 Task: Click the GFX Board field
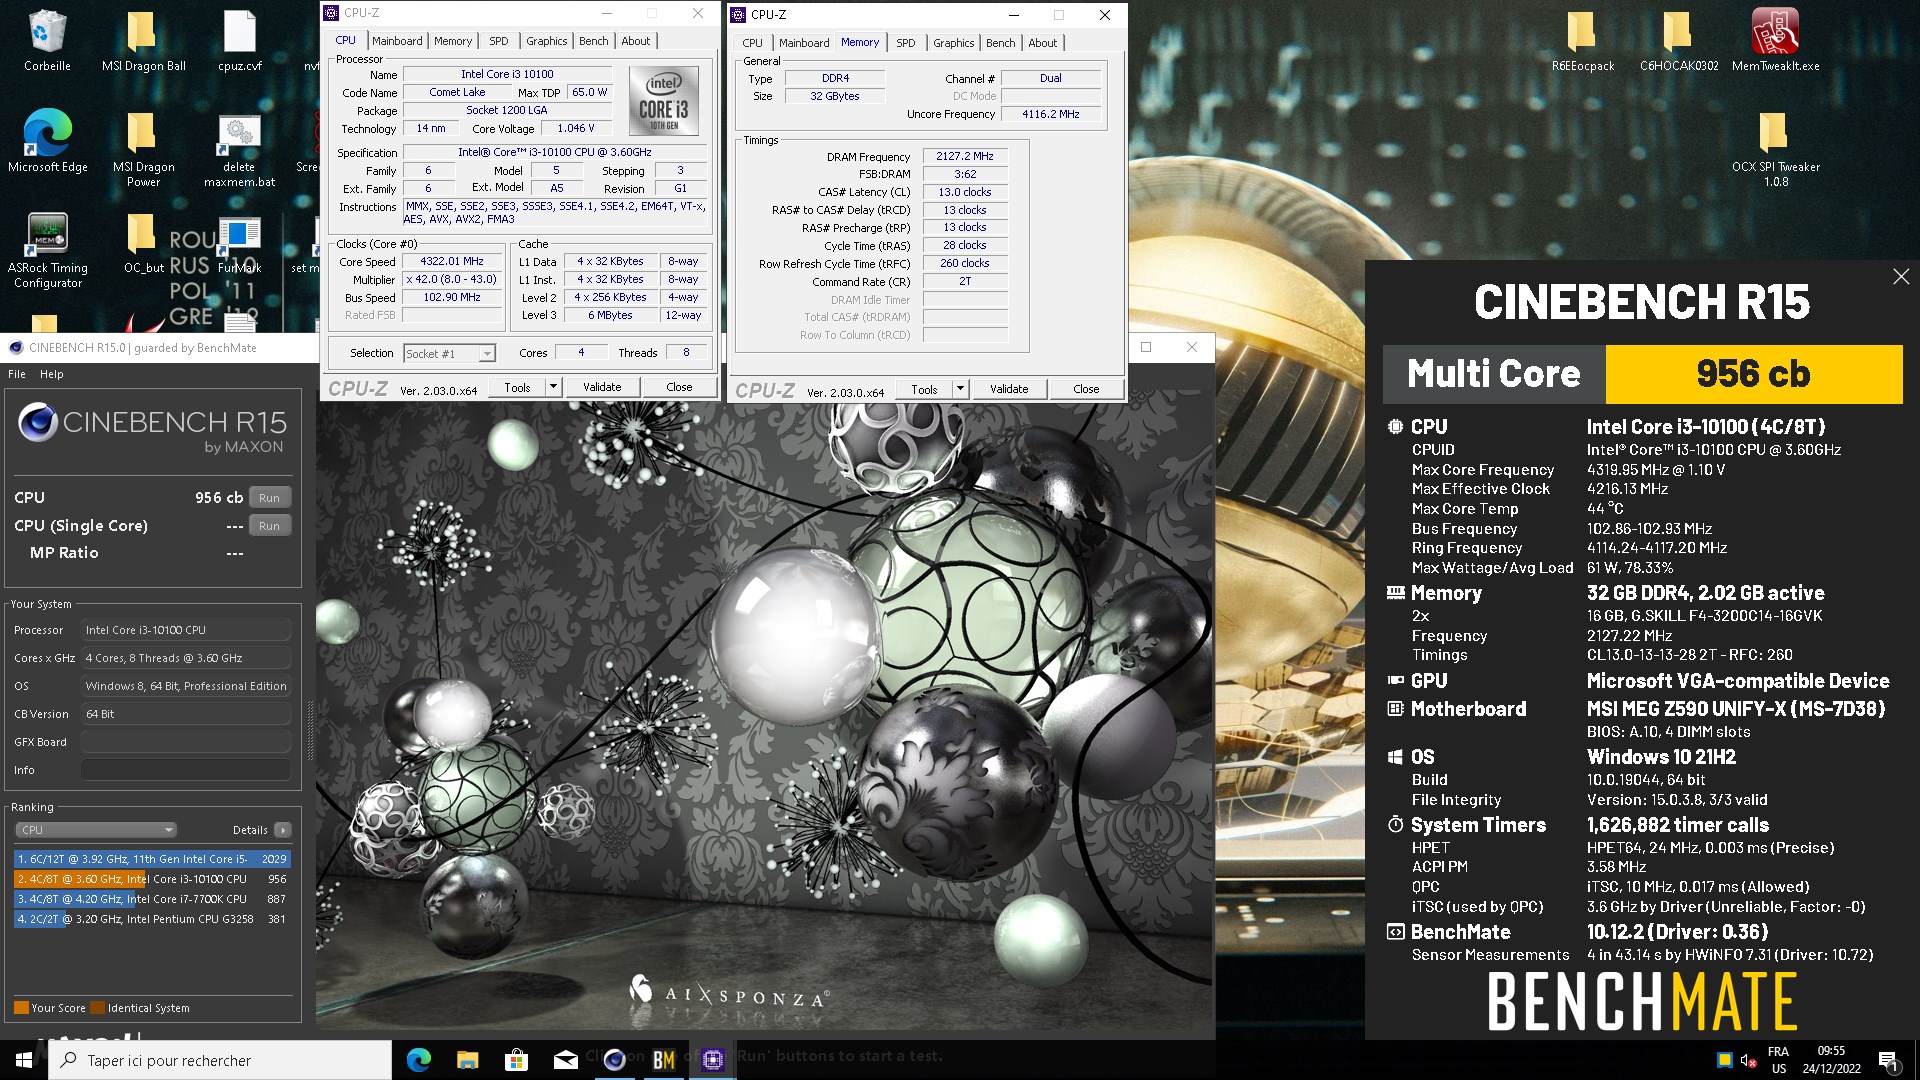point(186,742)
